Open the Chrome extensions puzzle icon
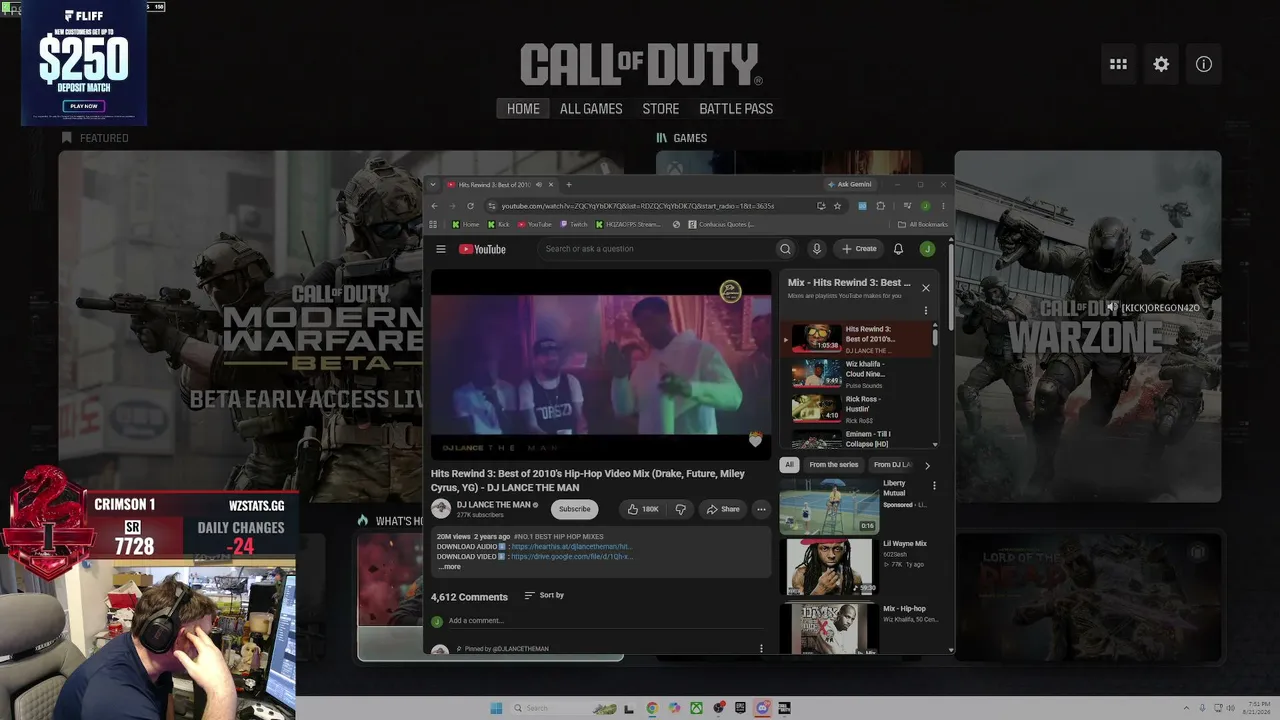The image size is (1280, 720). point(880,206)
